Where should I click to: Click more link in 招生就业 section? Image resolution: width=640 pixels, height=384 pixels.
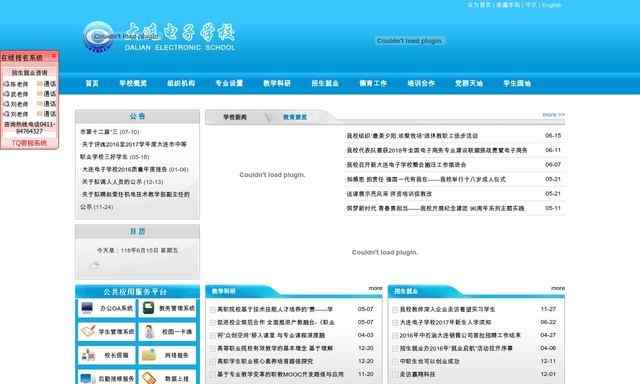pyautogui.click(x=558, y=288)
